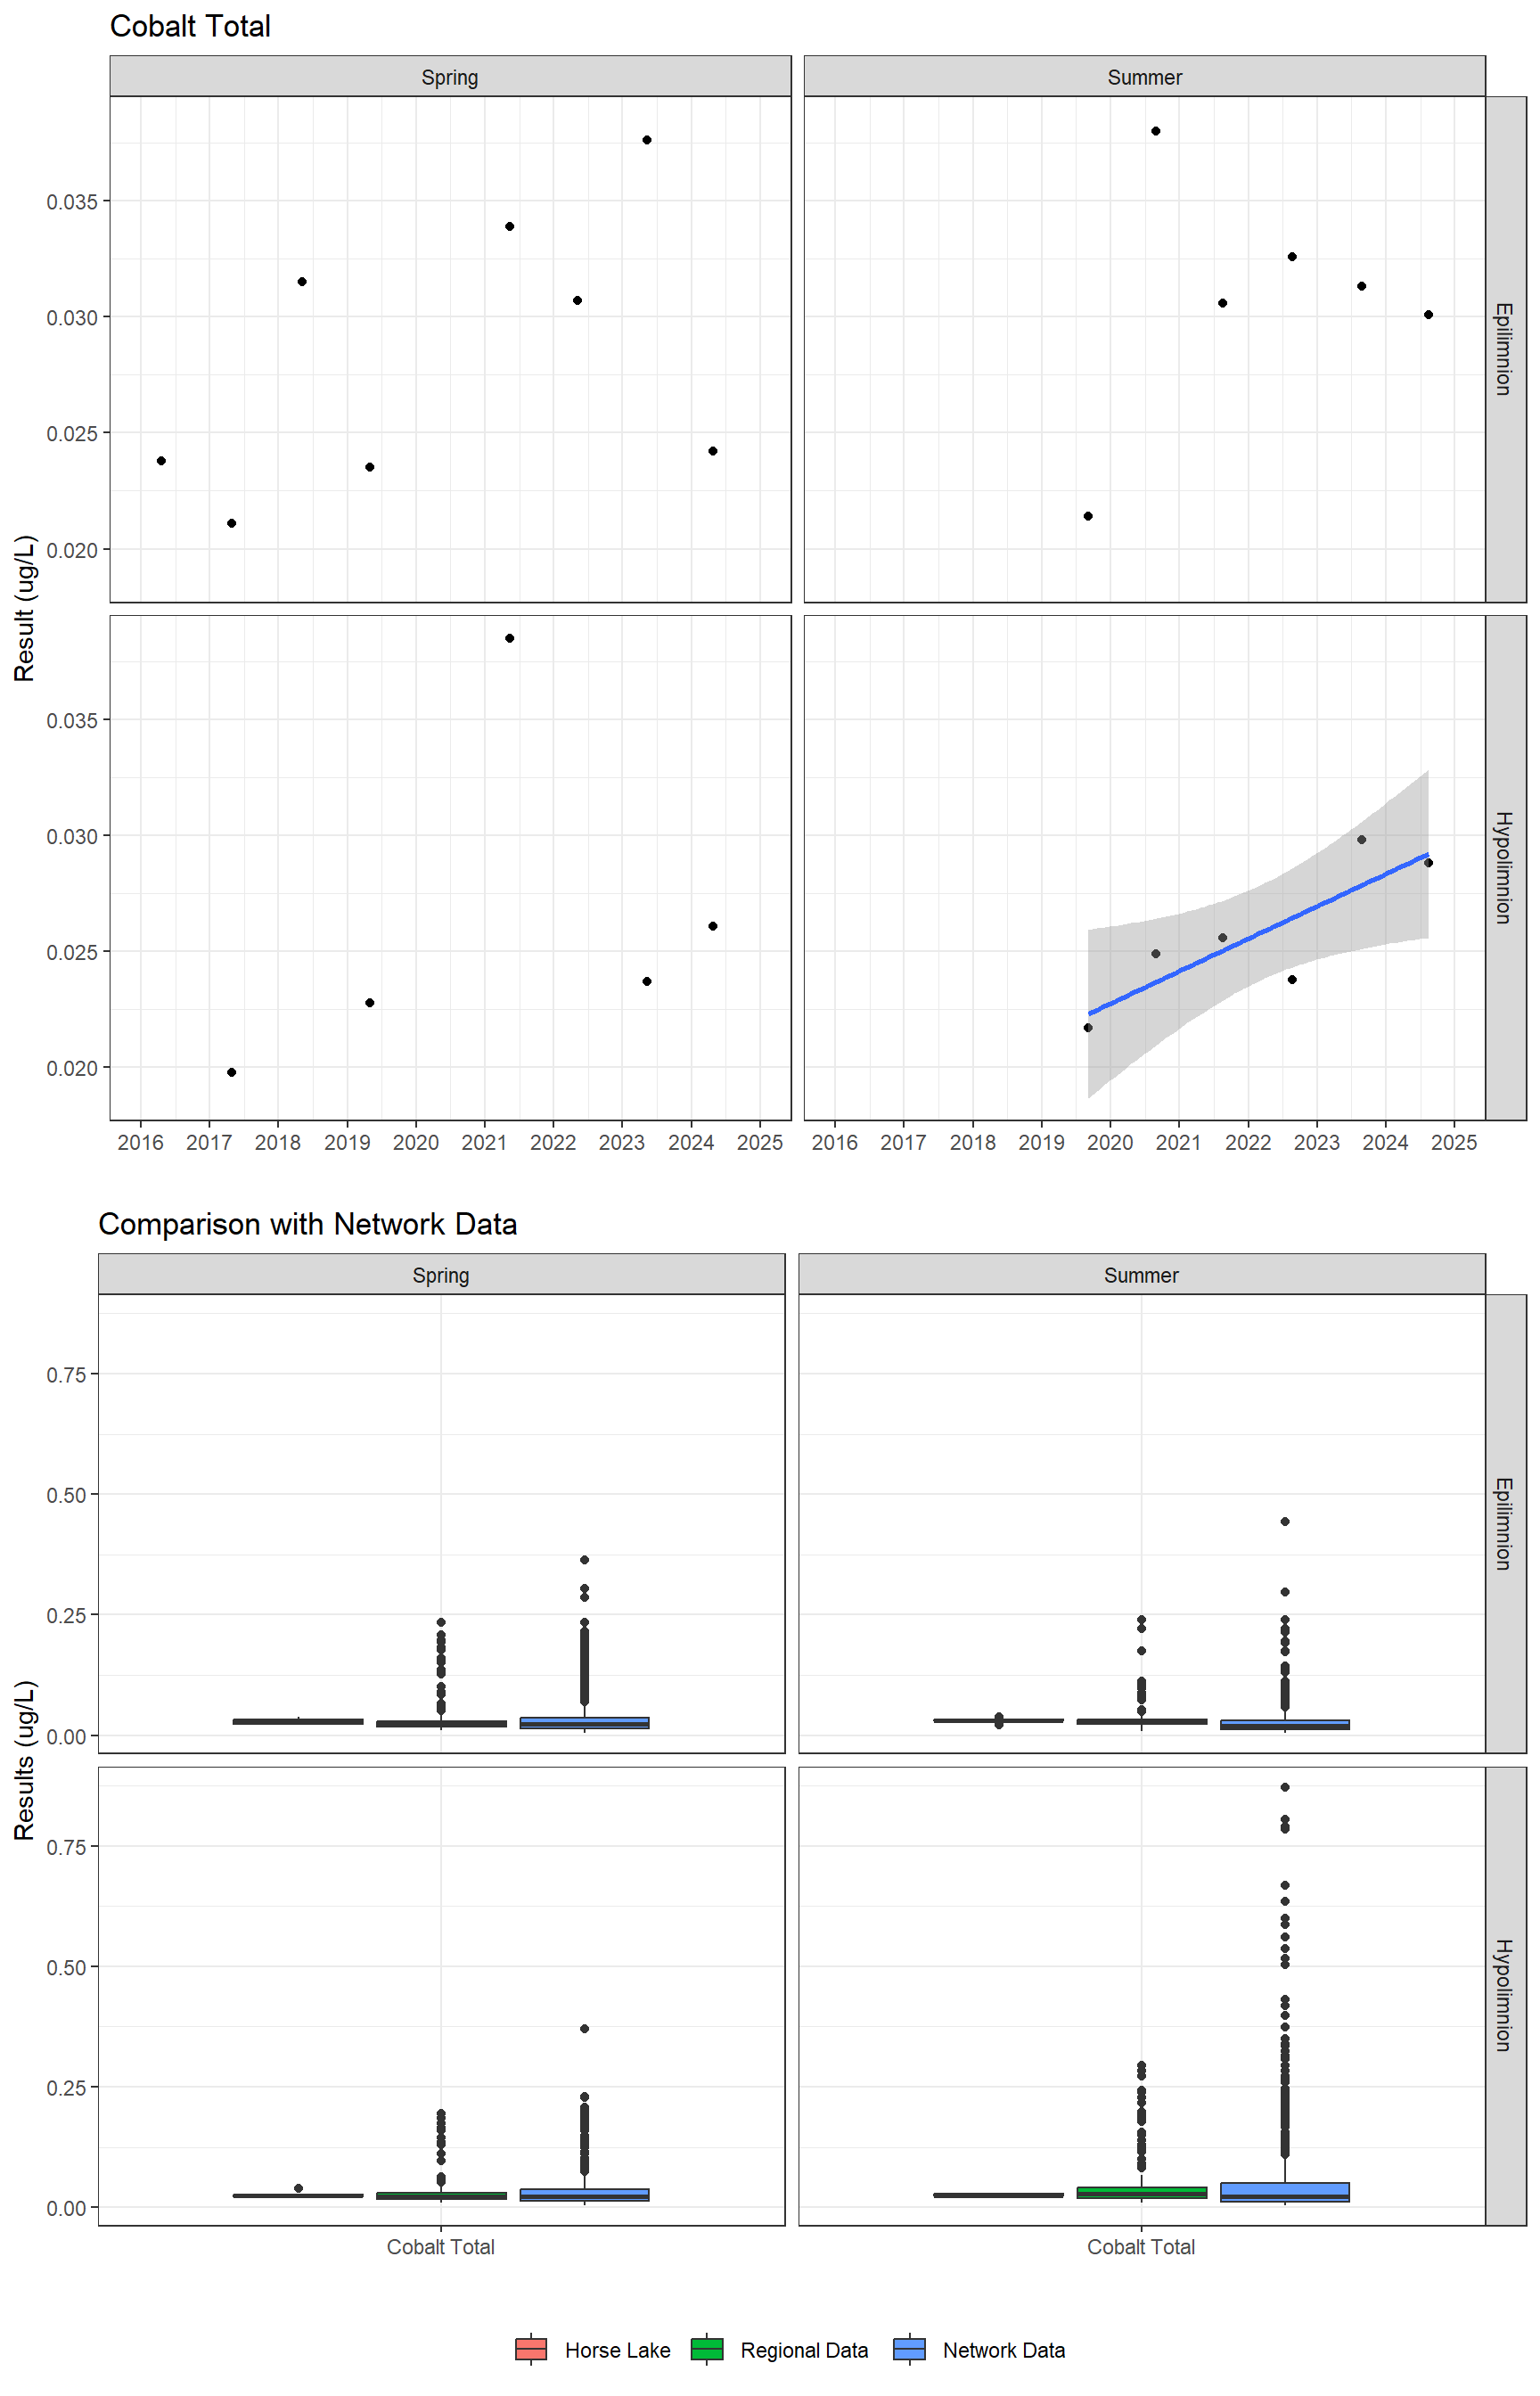Screen dimensions: 1540x2396
Task: Click the 2024 Summer Hypolimnion data point
Action: click(1429, 863)
